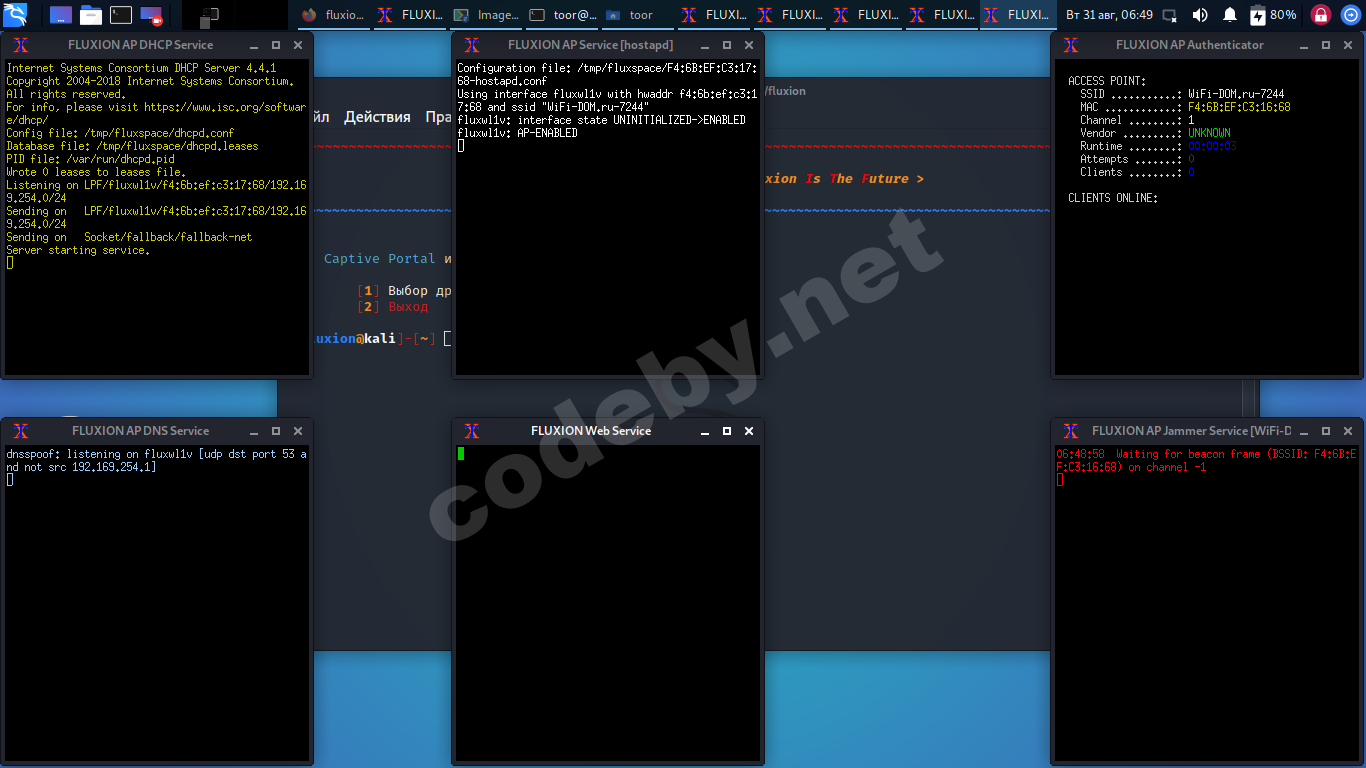1366x768 pixels.
Task: Maximize the FLUXION AP Authenticator window
Action: point(1326,45)
